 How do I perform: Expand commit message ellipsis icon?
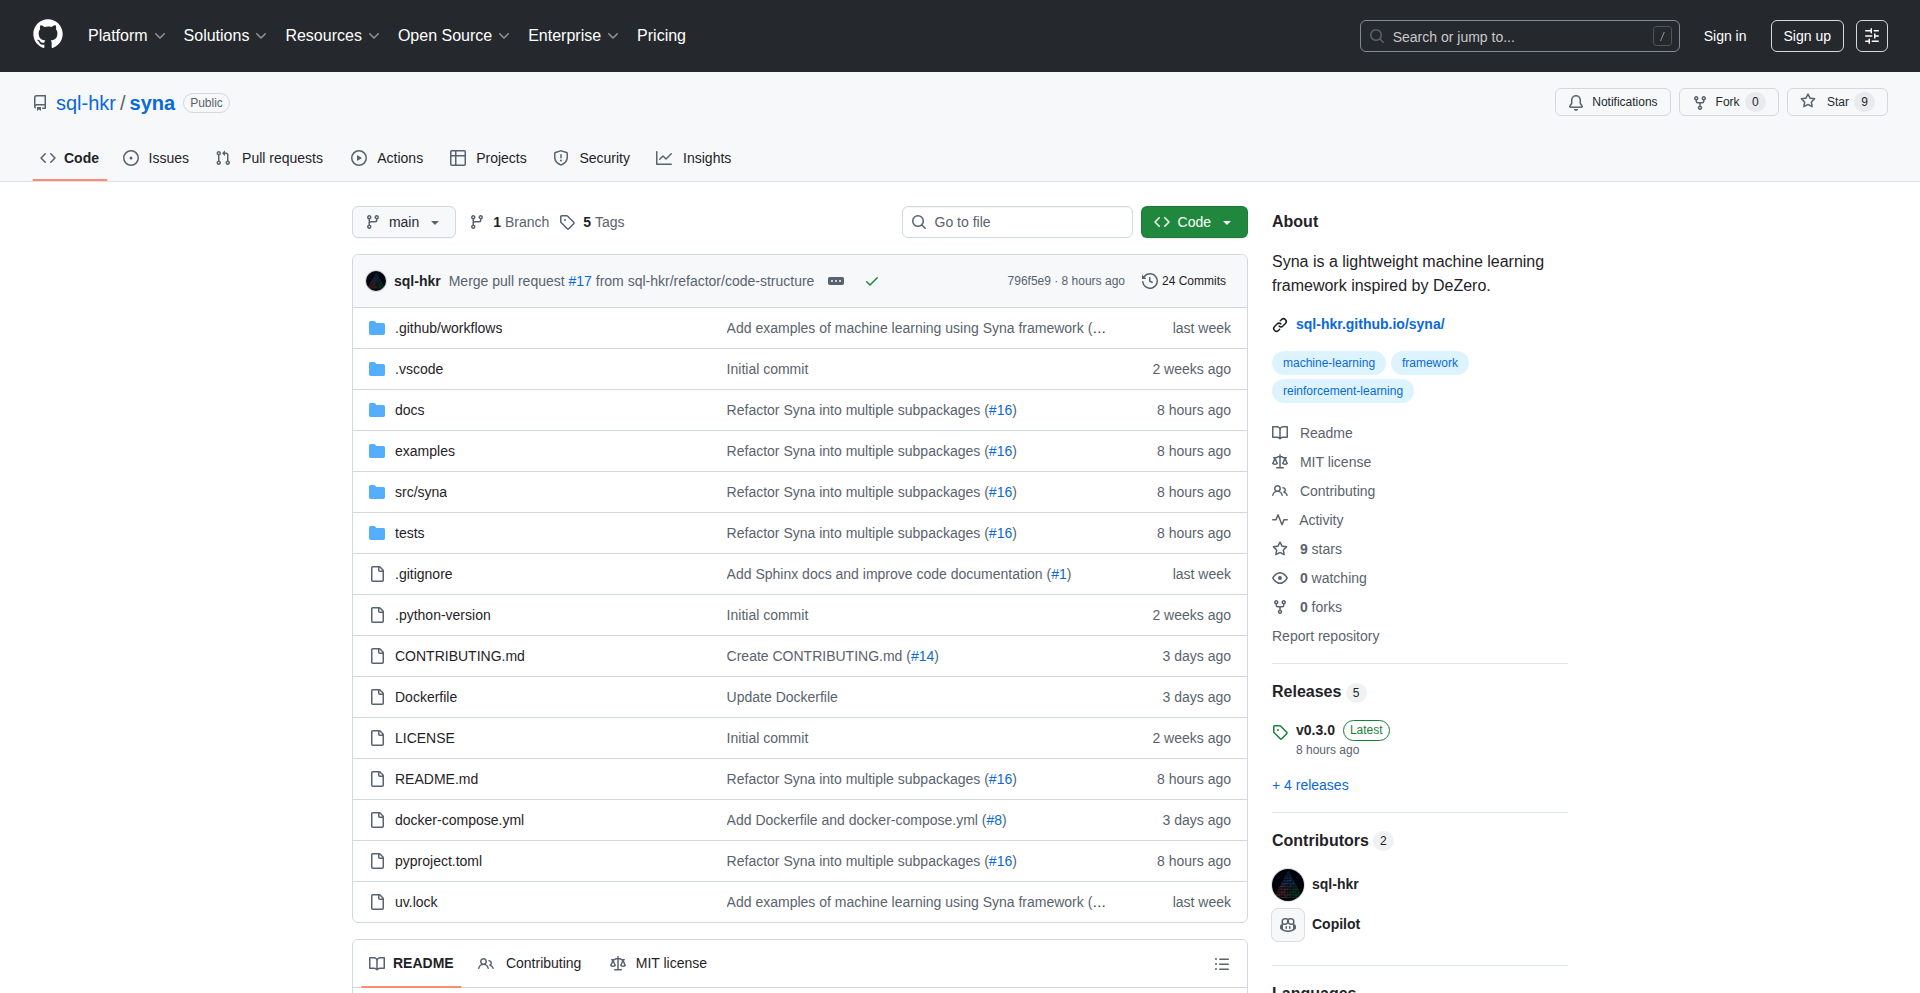point(836,281)
